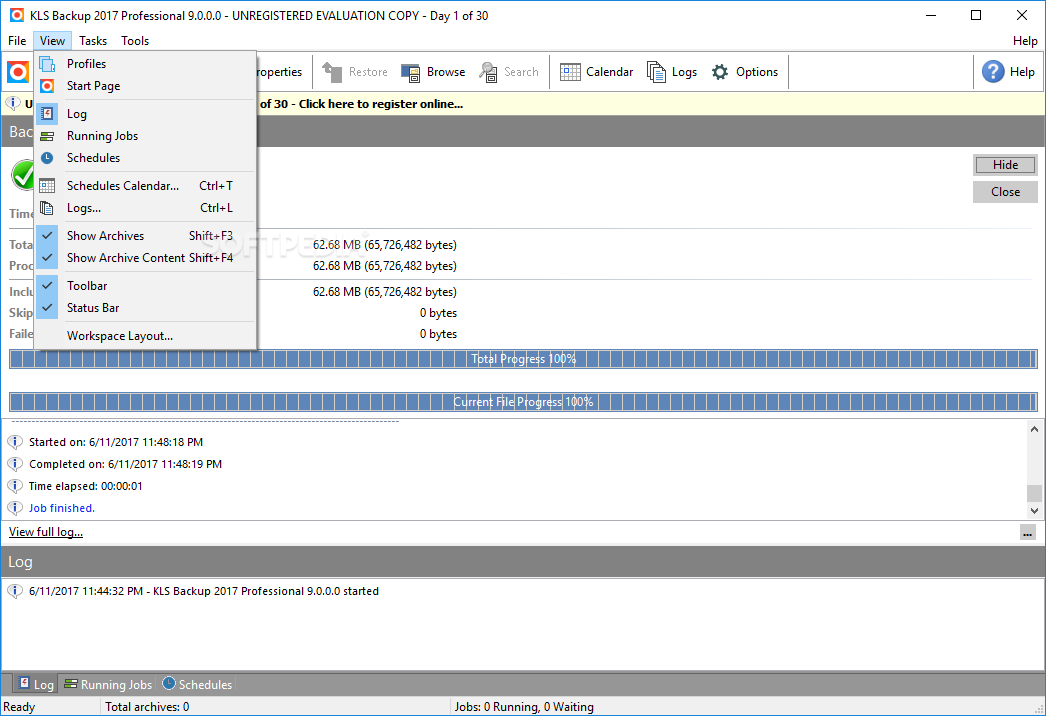
Task: Open View full log... link
Action: 46,532
